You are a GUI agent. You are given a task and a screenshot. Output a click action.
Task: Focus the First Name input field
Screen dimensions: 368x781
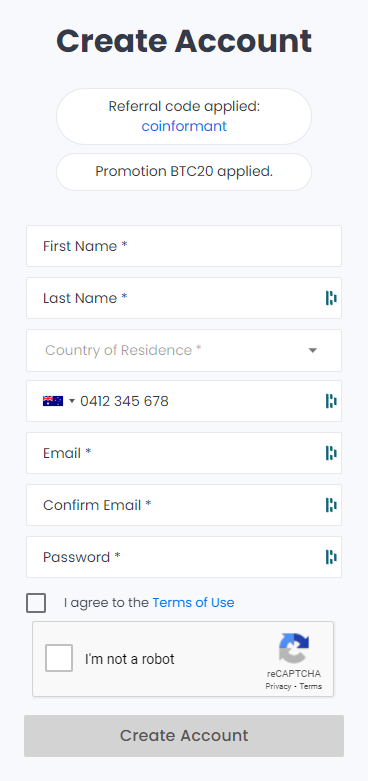[184, 246]
